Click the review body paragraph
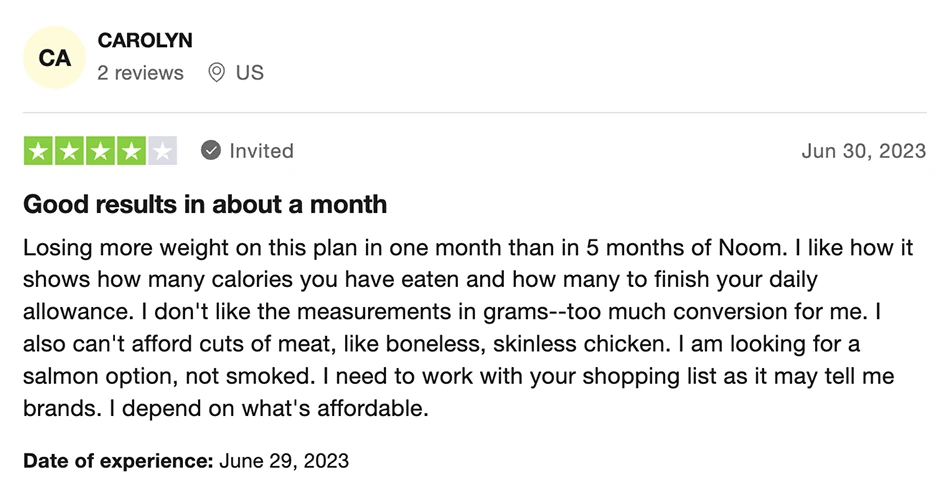The image size is (950, 482). [468, 328]
